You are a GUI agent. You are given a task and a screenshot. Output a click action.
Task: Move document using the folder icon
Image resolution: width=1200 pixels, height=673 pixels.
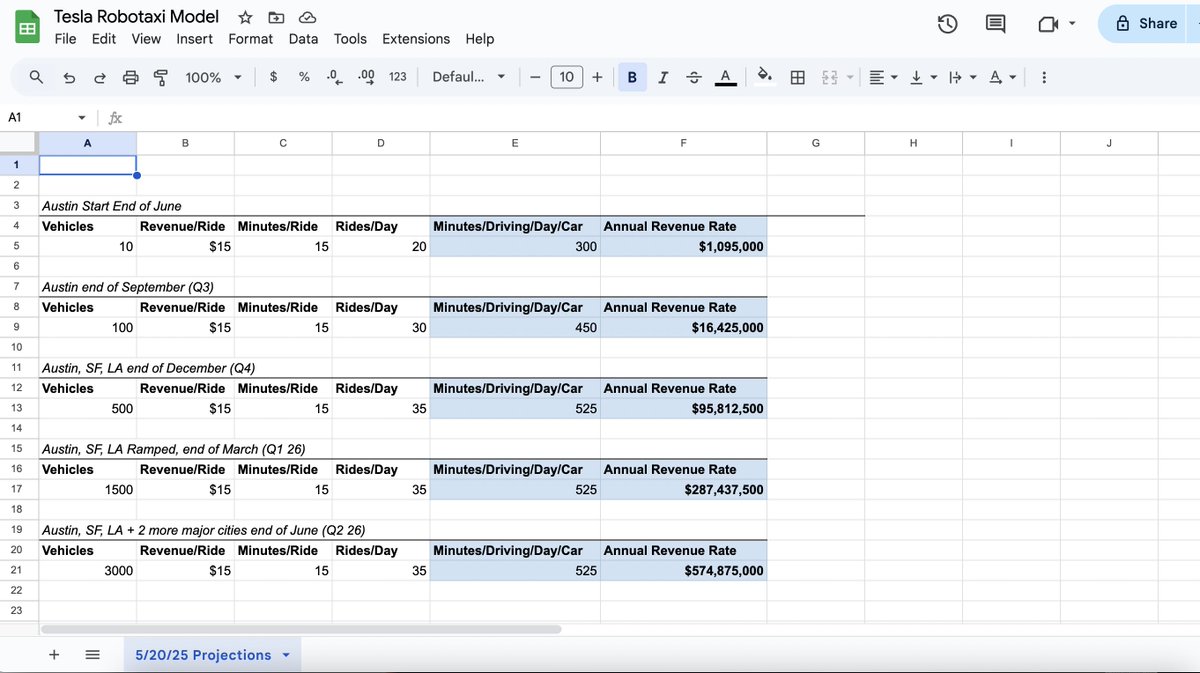tap(276, 17)
